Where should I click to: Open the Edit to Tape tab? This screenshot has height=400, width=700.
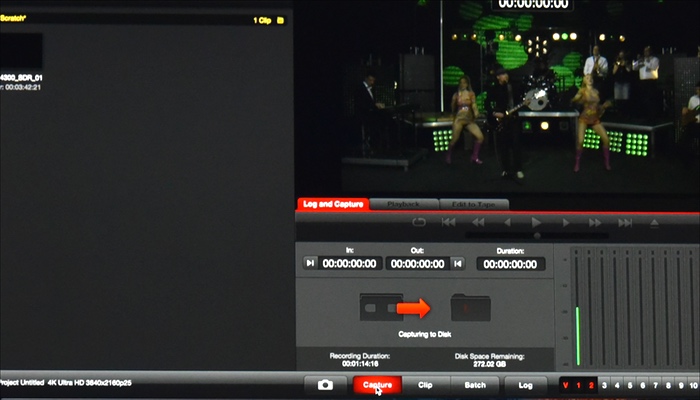point(473,204)
